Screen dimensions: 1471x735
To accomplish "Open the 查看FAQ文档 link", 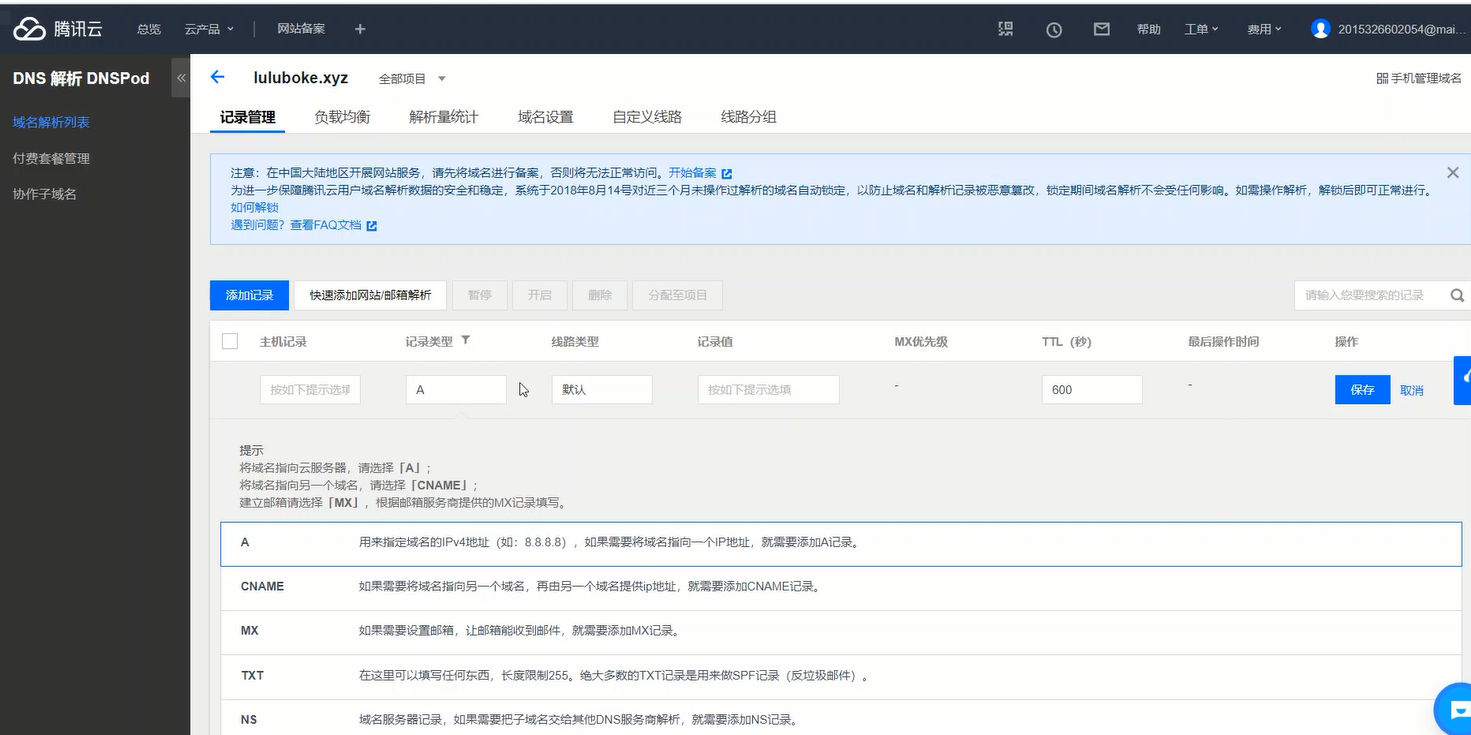I will (x=325, y=225).
